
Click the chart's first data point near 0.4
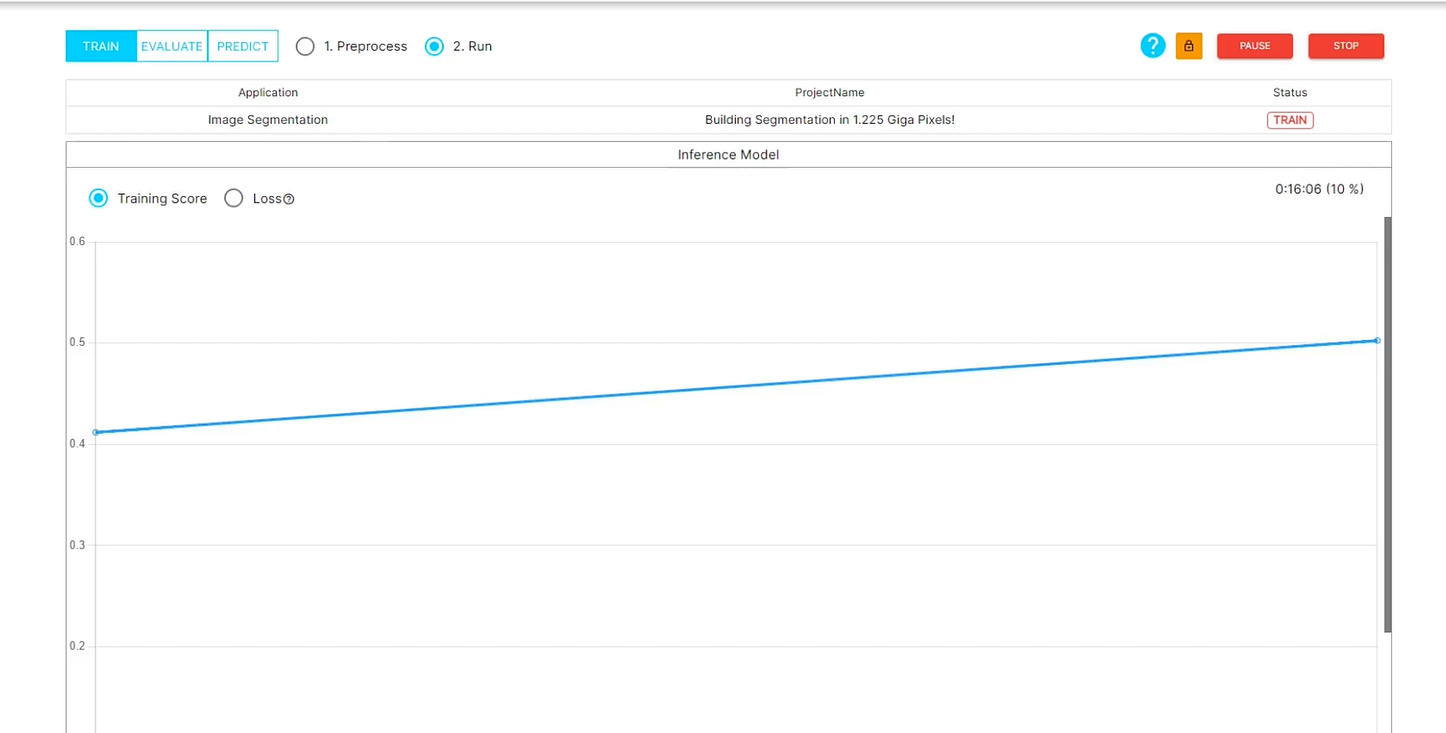(x=96, y=432)
